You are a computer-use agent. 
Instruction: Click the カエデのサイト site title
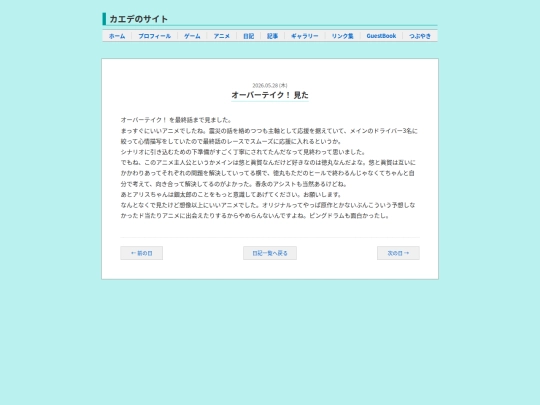coord(138,19)
